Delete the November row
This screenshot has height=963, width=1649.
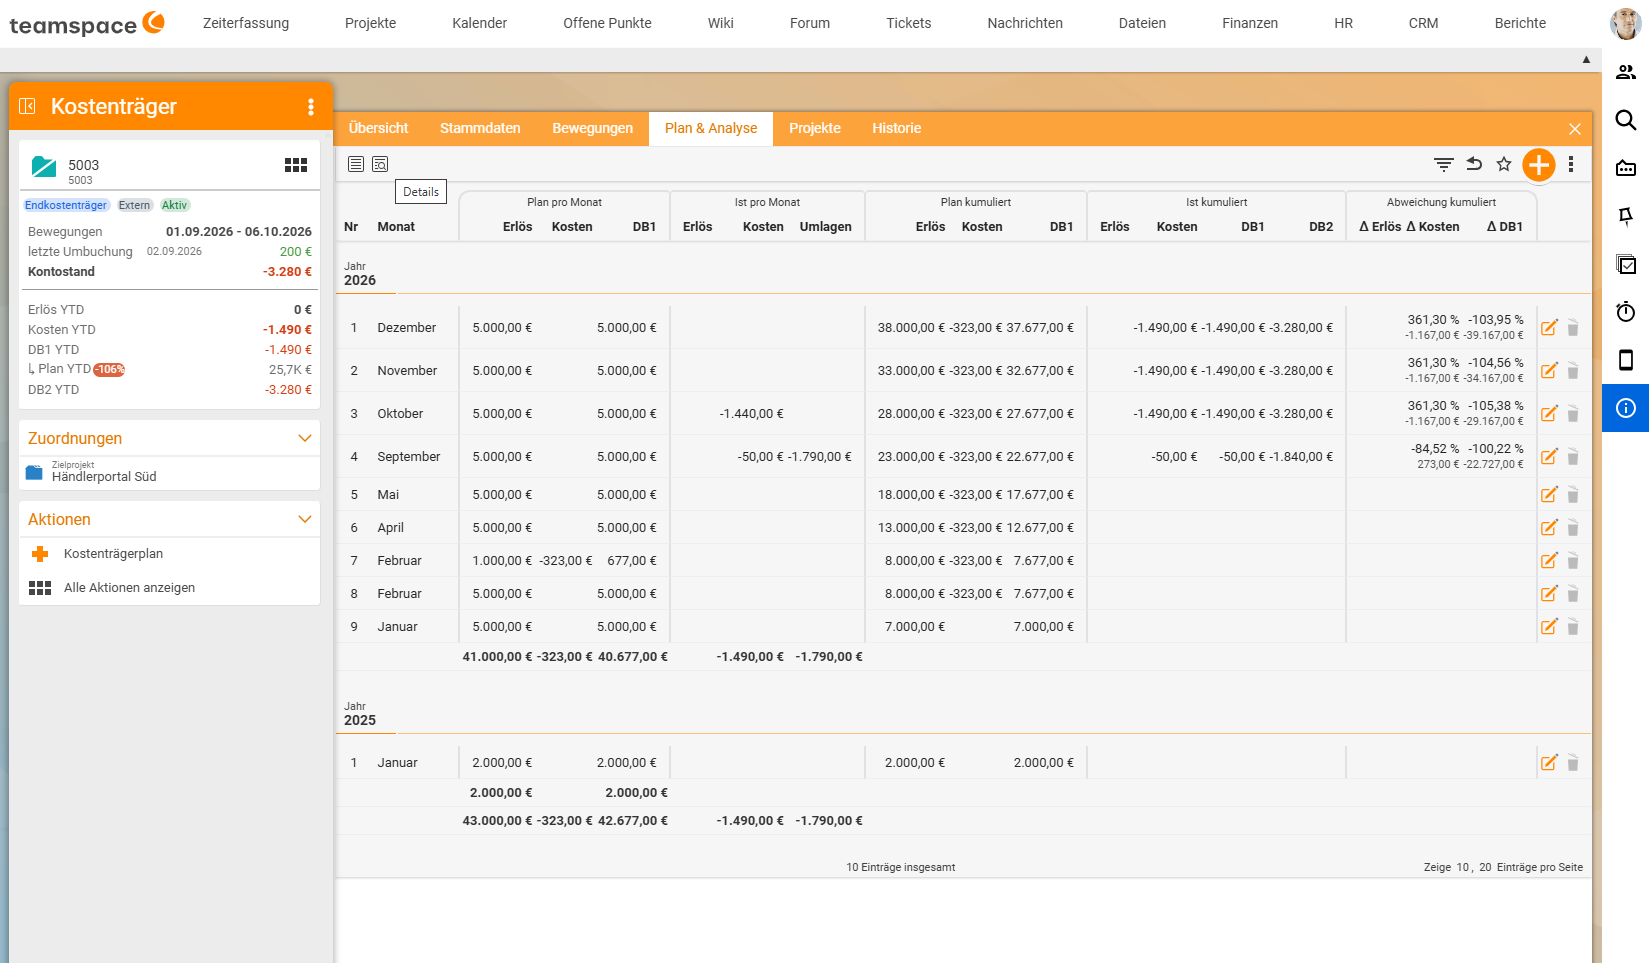click(1573, 370)
